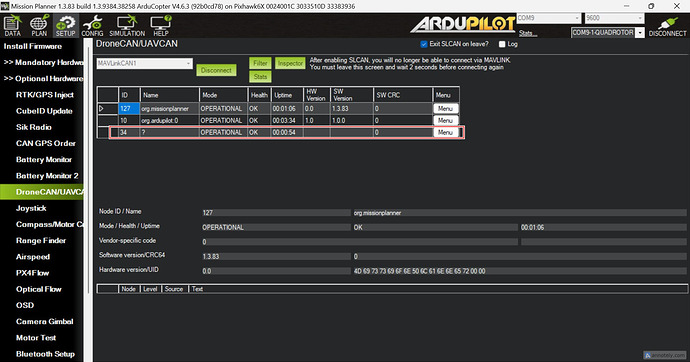Open the 9600 baud rate dropdown
Image resolution: width=690 pixels, height=362 pixels.
tap(614, 18)
